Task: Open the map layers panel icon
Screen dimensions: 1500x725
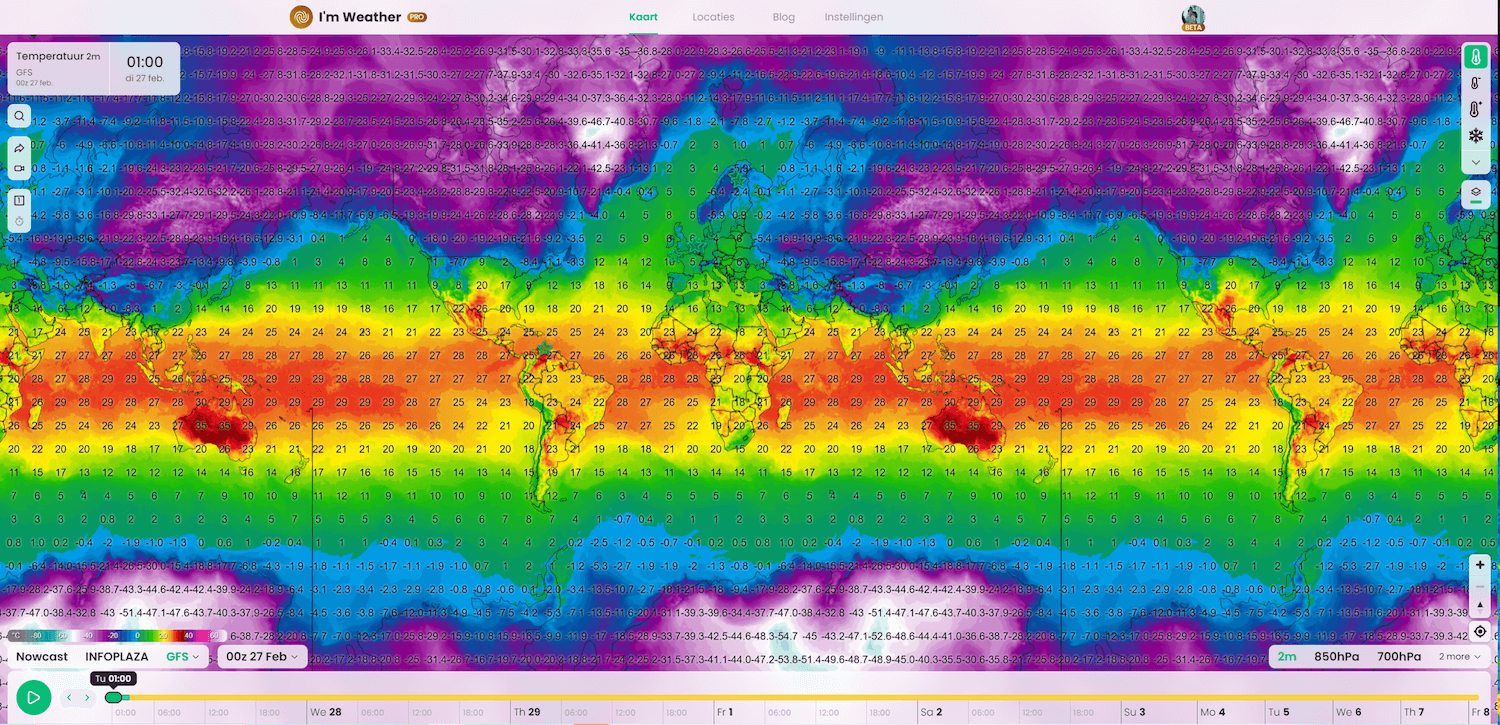Action: coord(1477,194)
